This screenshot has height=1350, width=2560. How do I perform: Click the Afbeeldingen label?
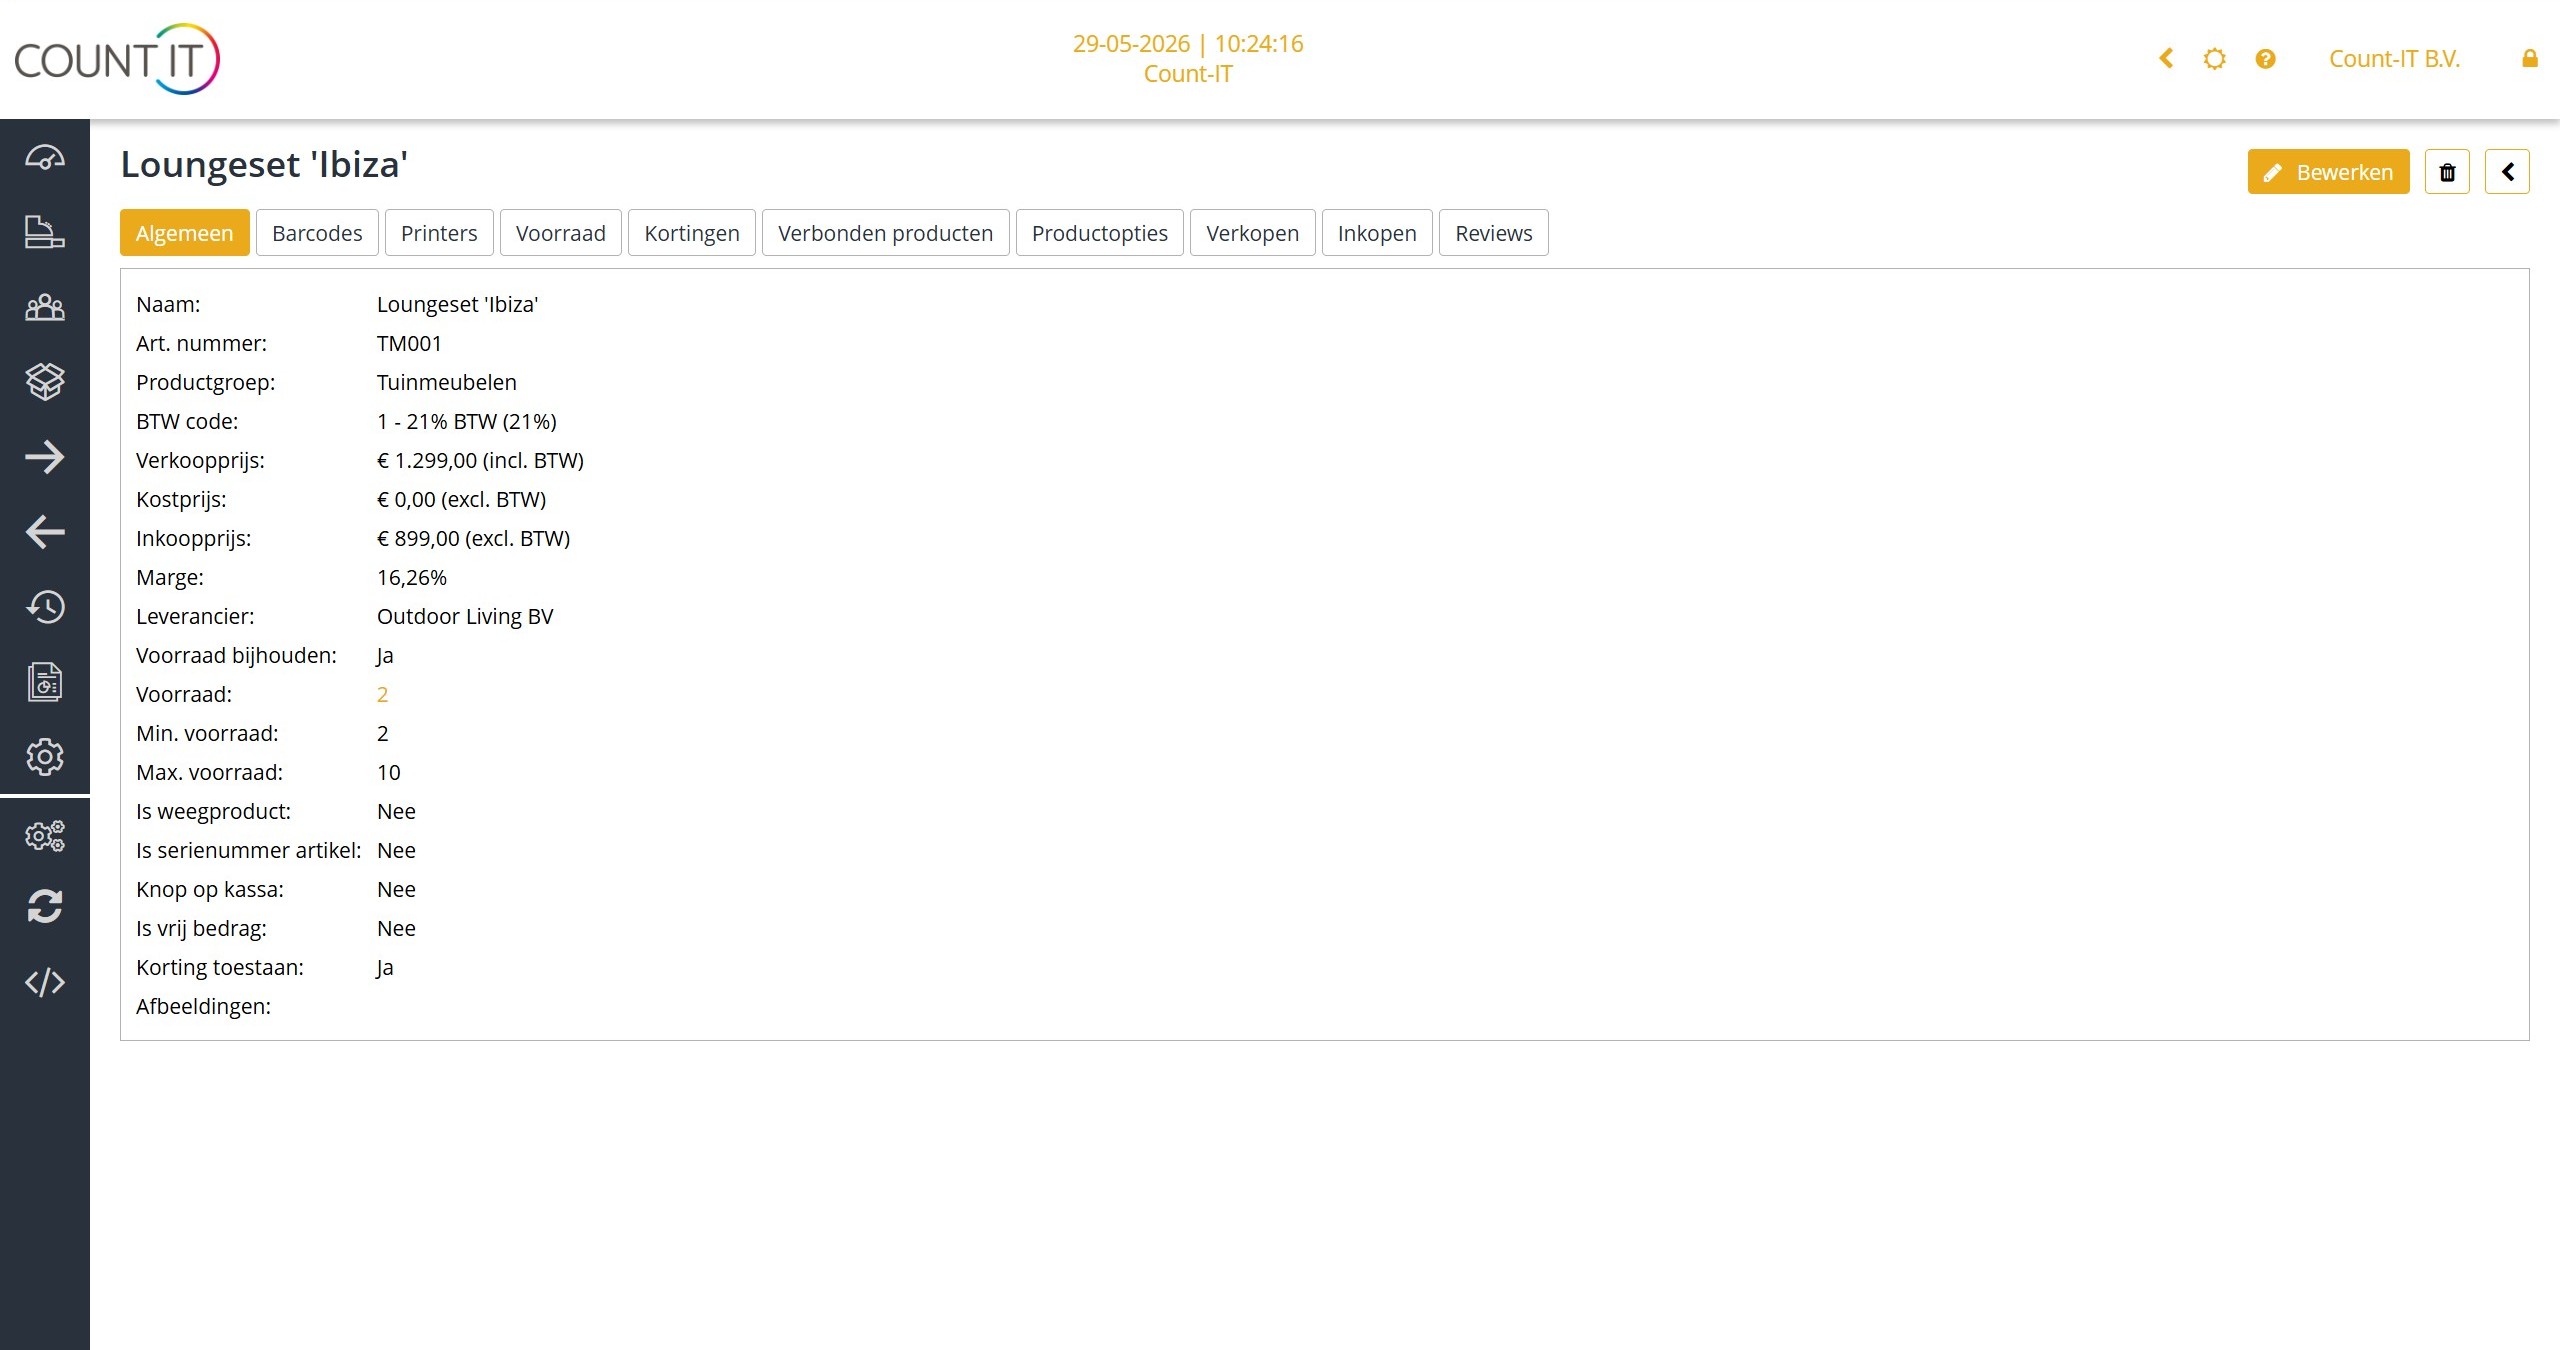coord(203,1006)
